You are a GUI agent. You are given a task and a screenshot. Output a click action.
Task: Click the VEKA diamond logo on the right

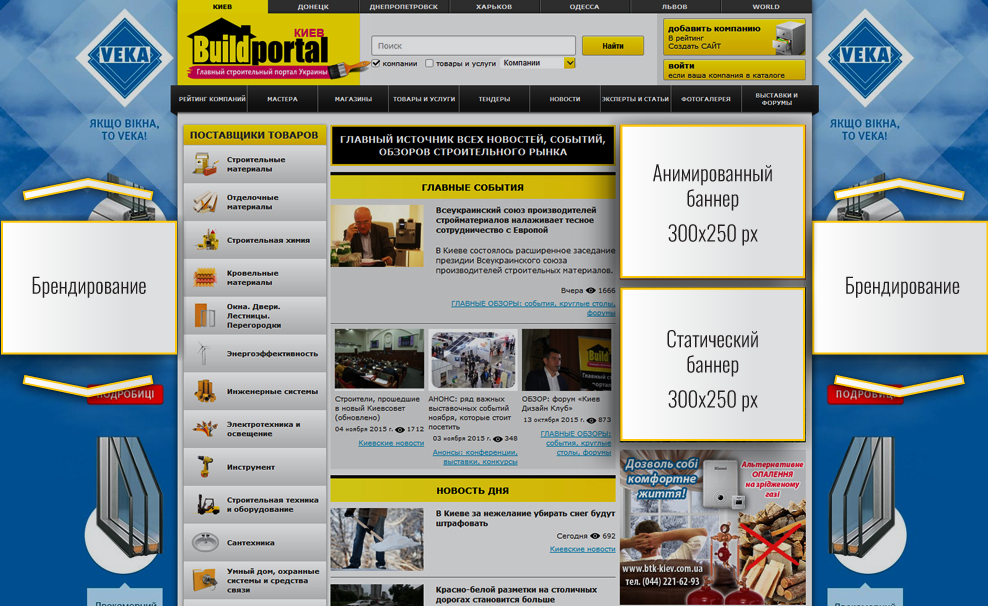click(864, 56)
